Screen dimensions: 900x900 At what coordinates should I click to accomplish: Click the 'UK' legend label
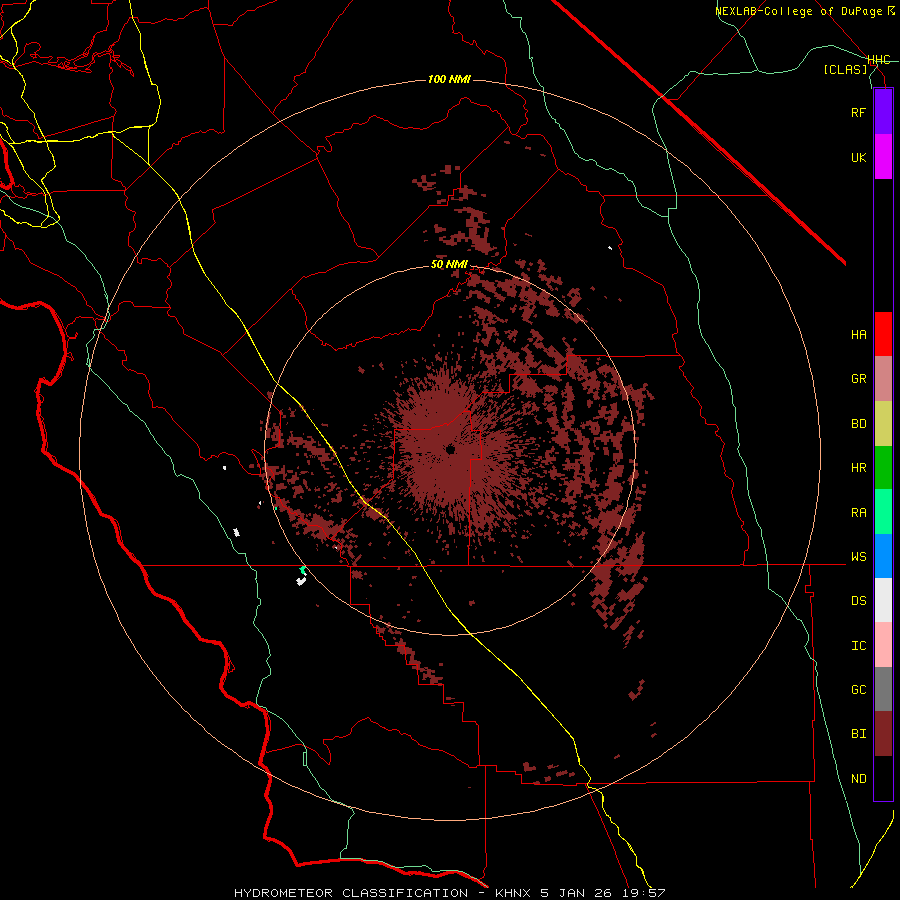858,157
